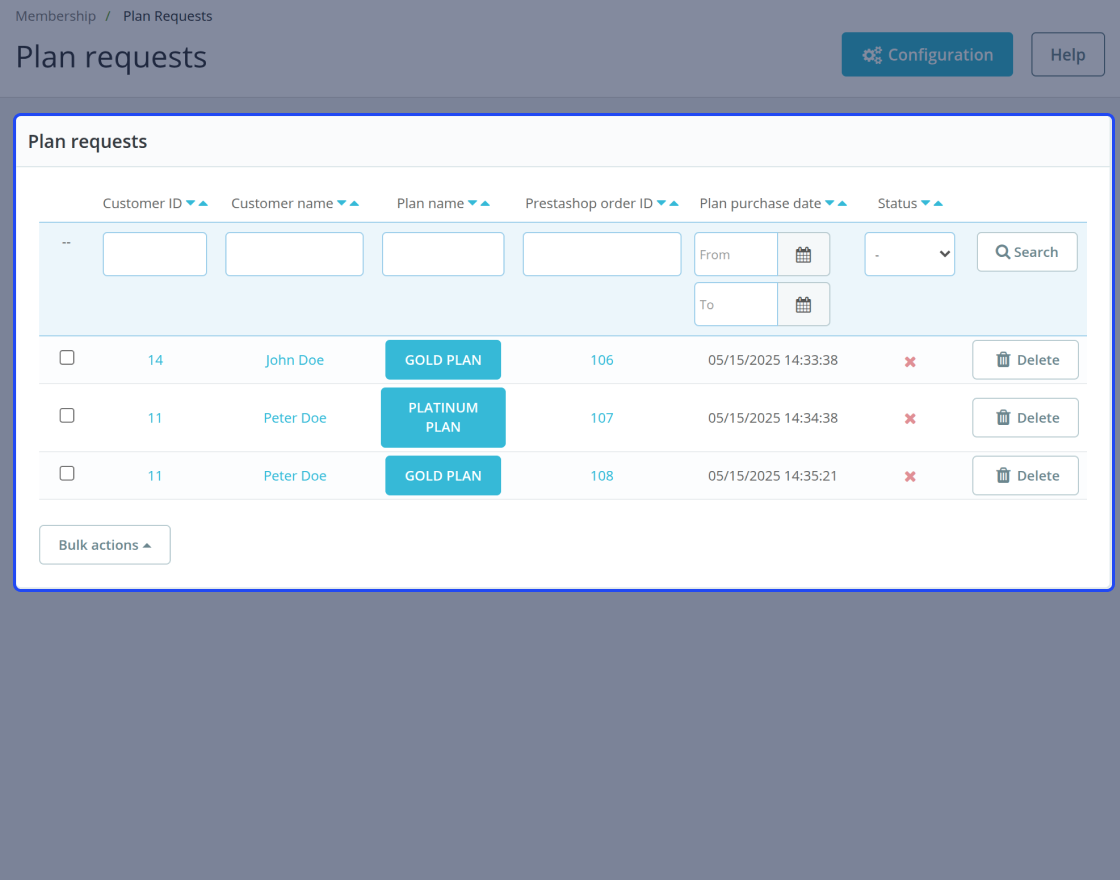
Task: Open John Doe customer link
Action: (x=294, y=360)
